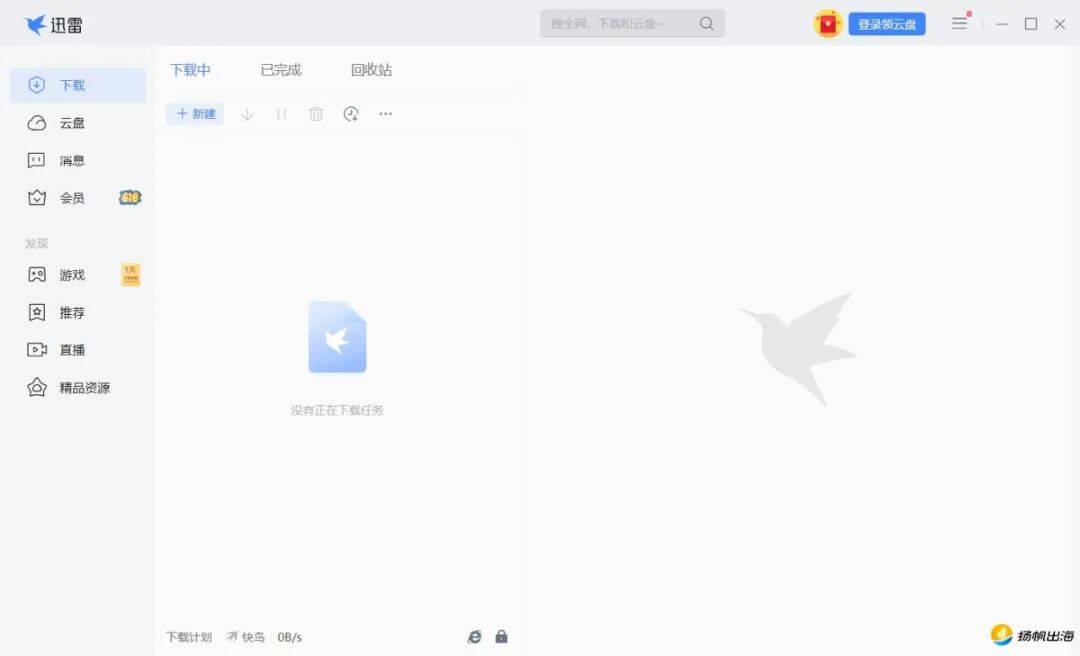Open the hamburger main menu
The height and width of the screenshot is (656, 1080).
pyautogui.click(x=960, y=23)
